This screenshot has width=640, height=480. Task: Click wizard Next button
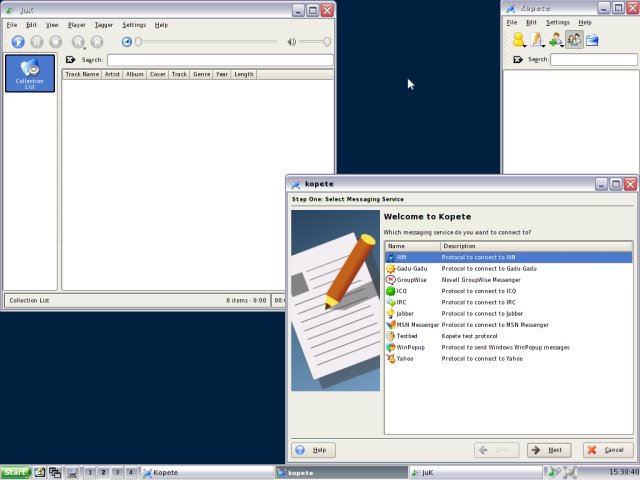click(549, 450)
